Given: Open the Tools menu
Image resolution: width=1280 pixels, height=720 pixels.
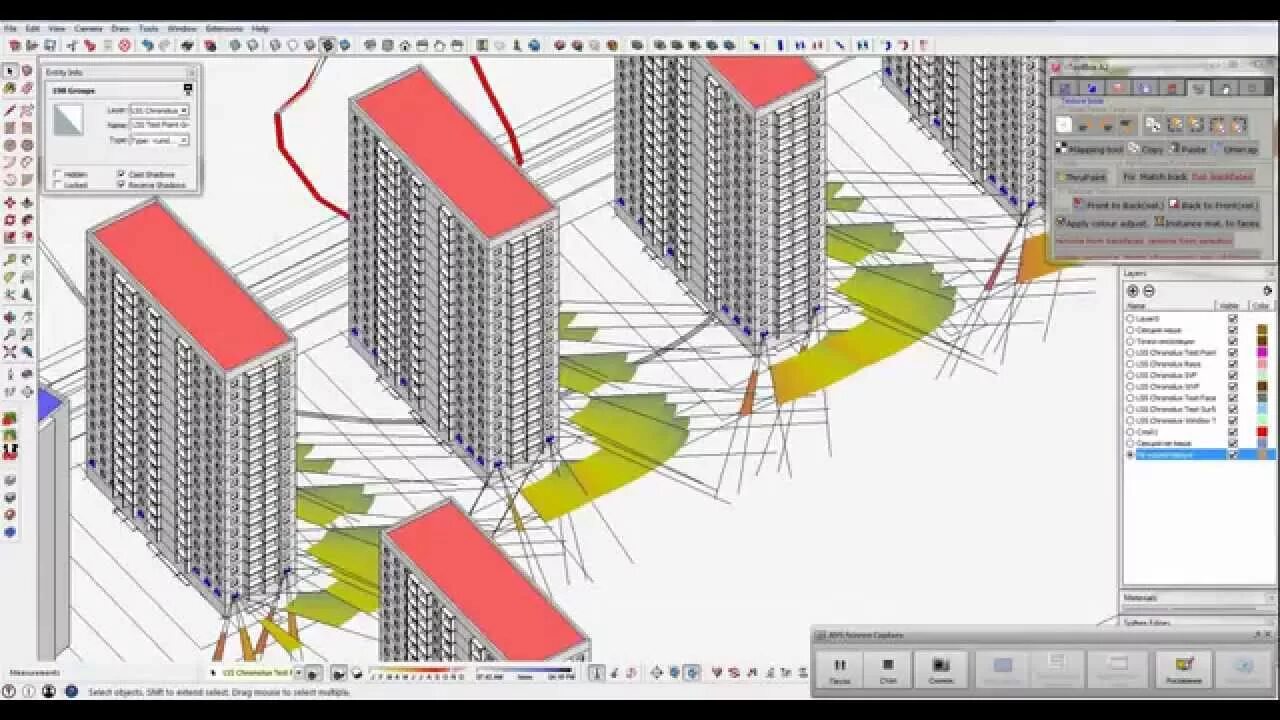Looking at the screenshot, I should [x=148, y=28].
